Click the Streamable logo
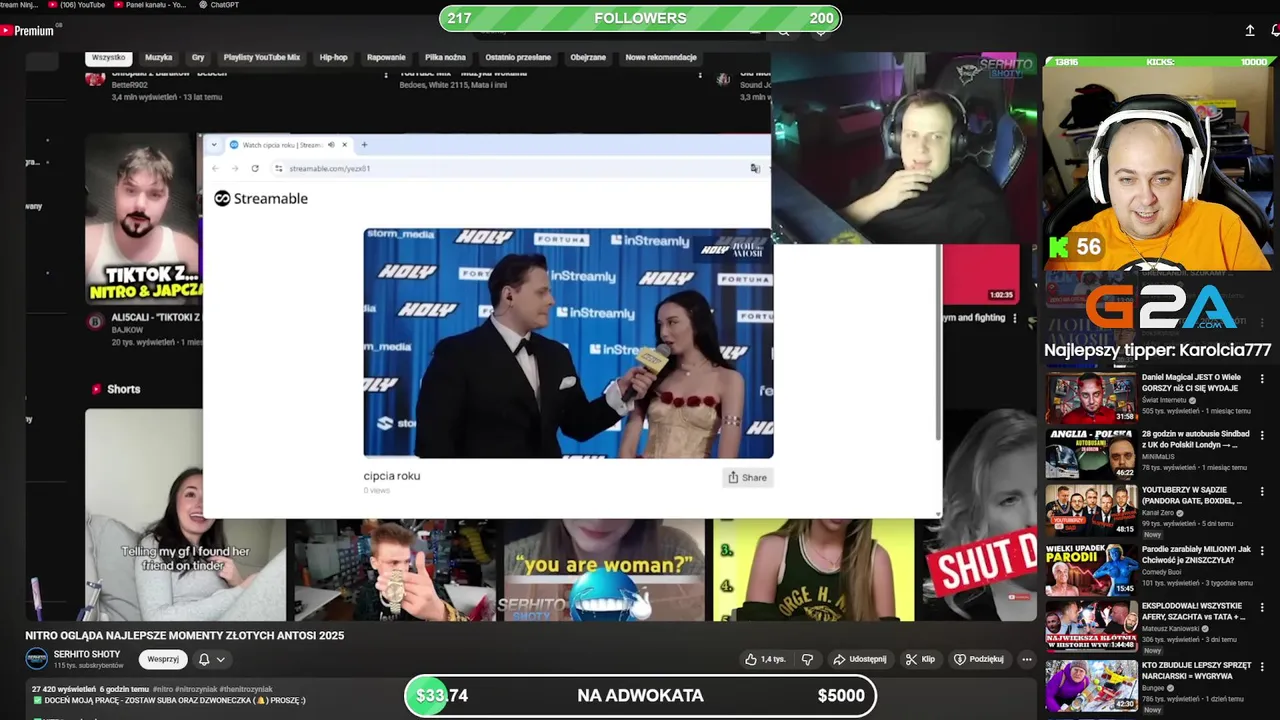1280x720 pixels. 261,198
